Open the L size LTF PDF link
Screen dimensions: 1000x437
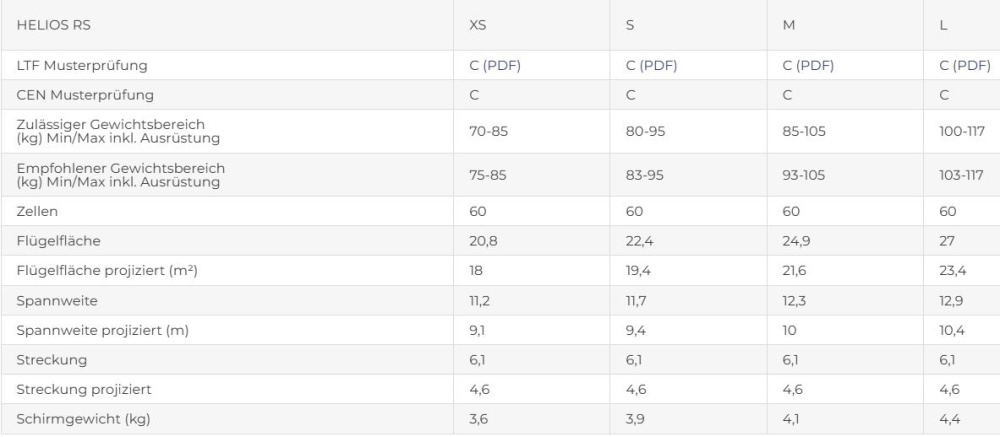pos(965,66)
